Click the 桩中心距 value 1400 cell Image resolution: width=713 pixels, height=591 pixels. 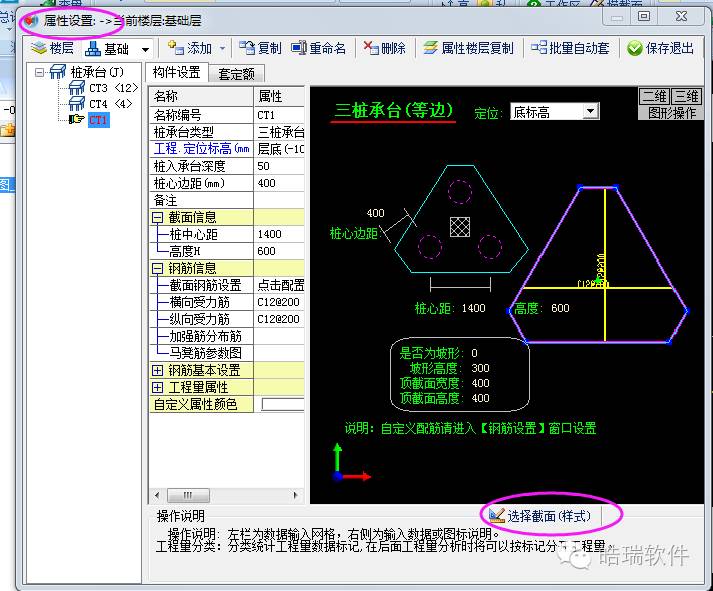point(279,234)
